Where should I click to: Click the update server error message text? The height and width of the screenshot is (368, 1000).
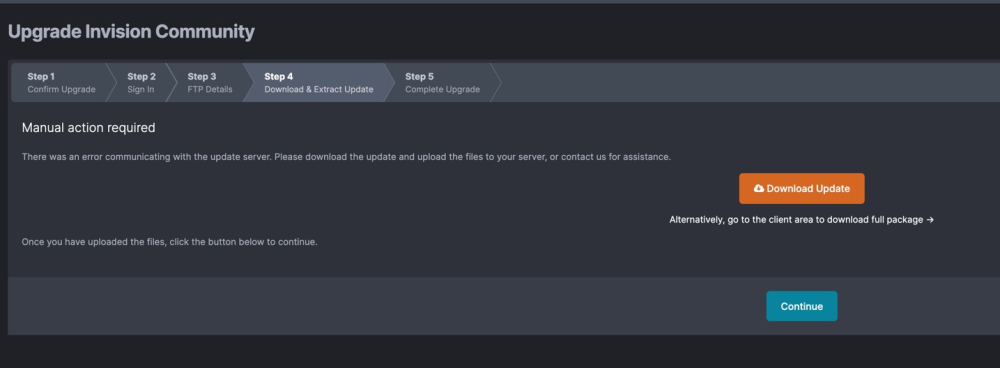click(x=346, y=157)
